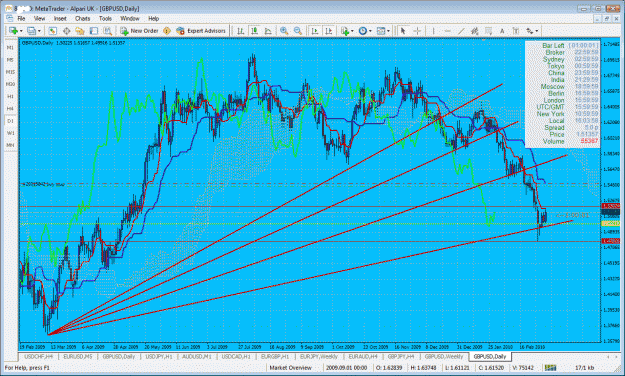625x376 pixels.
Task: Expand the Templates dropdown arrow
Action: click(x=388, y=31)
